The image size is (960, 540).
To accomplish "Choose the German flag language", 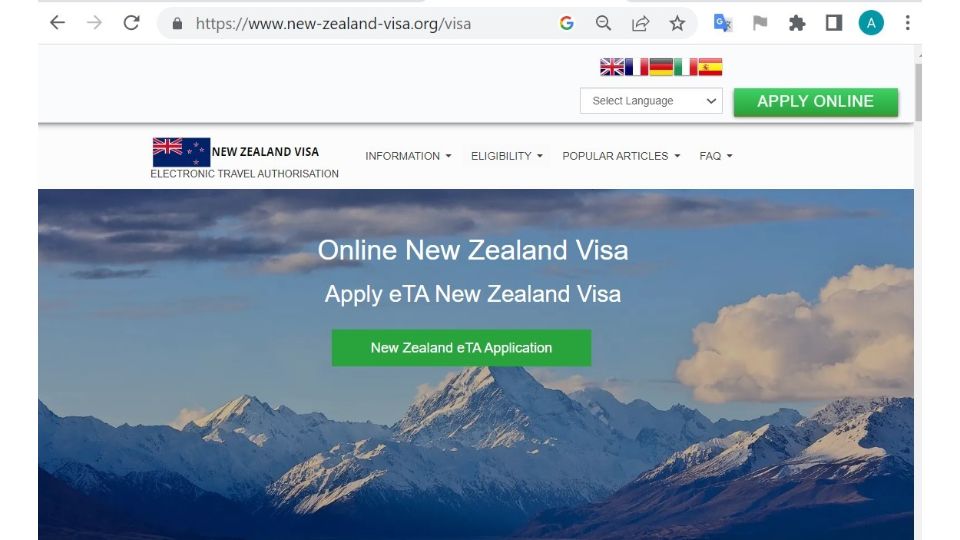I will coord(661,67).
